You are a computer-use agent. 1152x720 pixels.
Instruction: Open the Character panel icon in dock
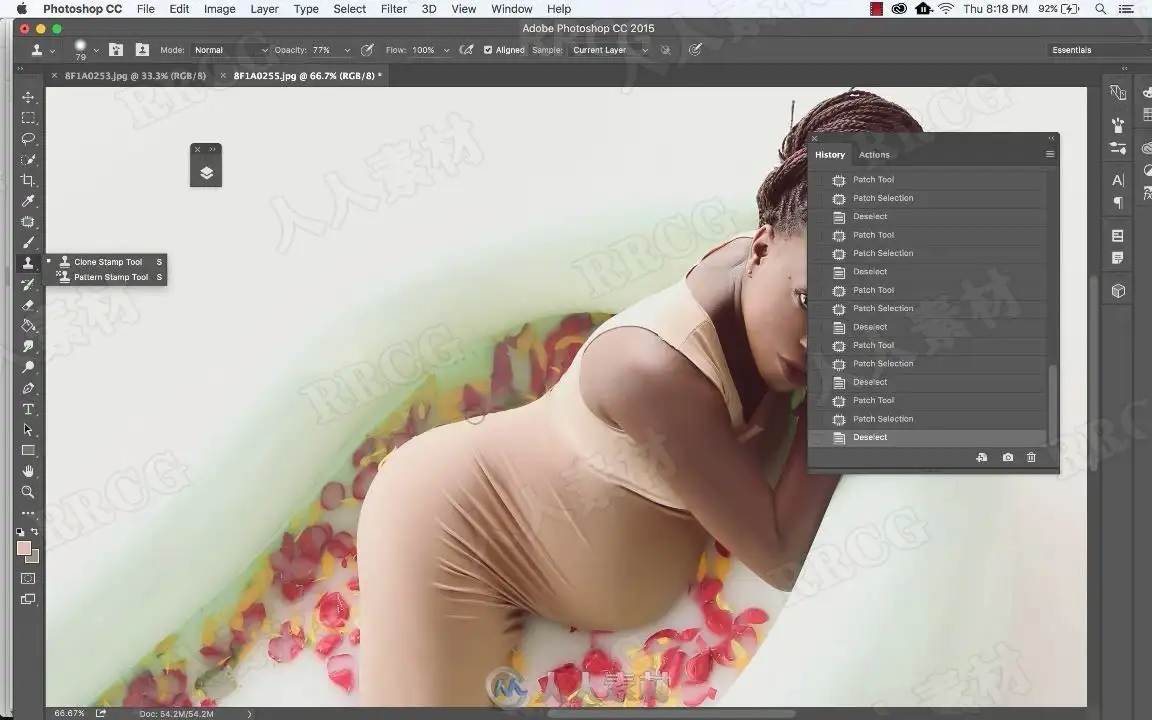click(1117, 180)
